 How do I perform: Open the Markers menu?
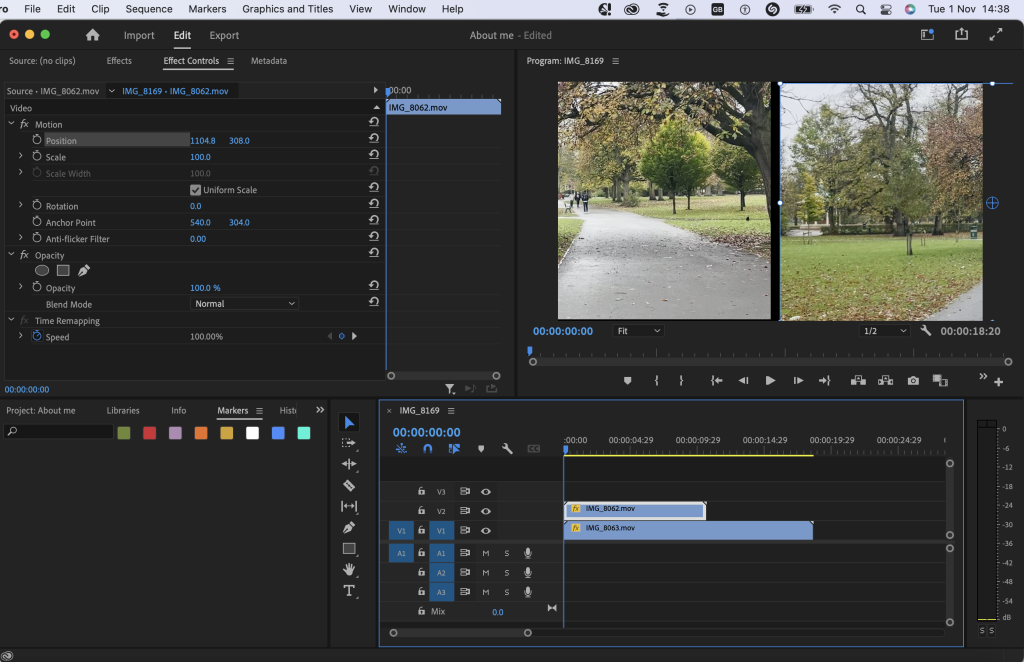point(207,9)
